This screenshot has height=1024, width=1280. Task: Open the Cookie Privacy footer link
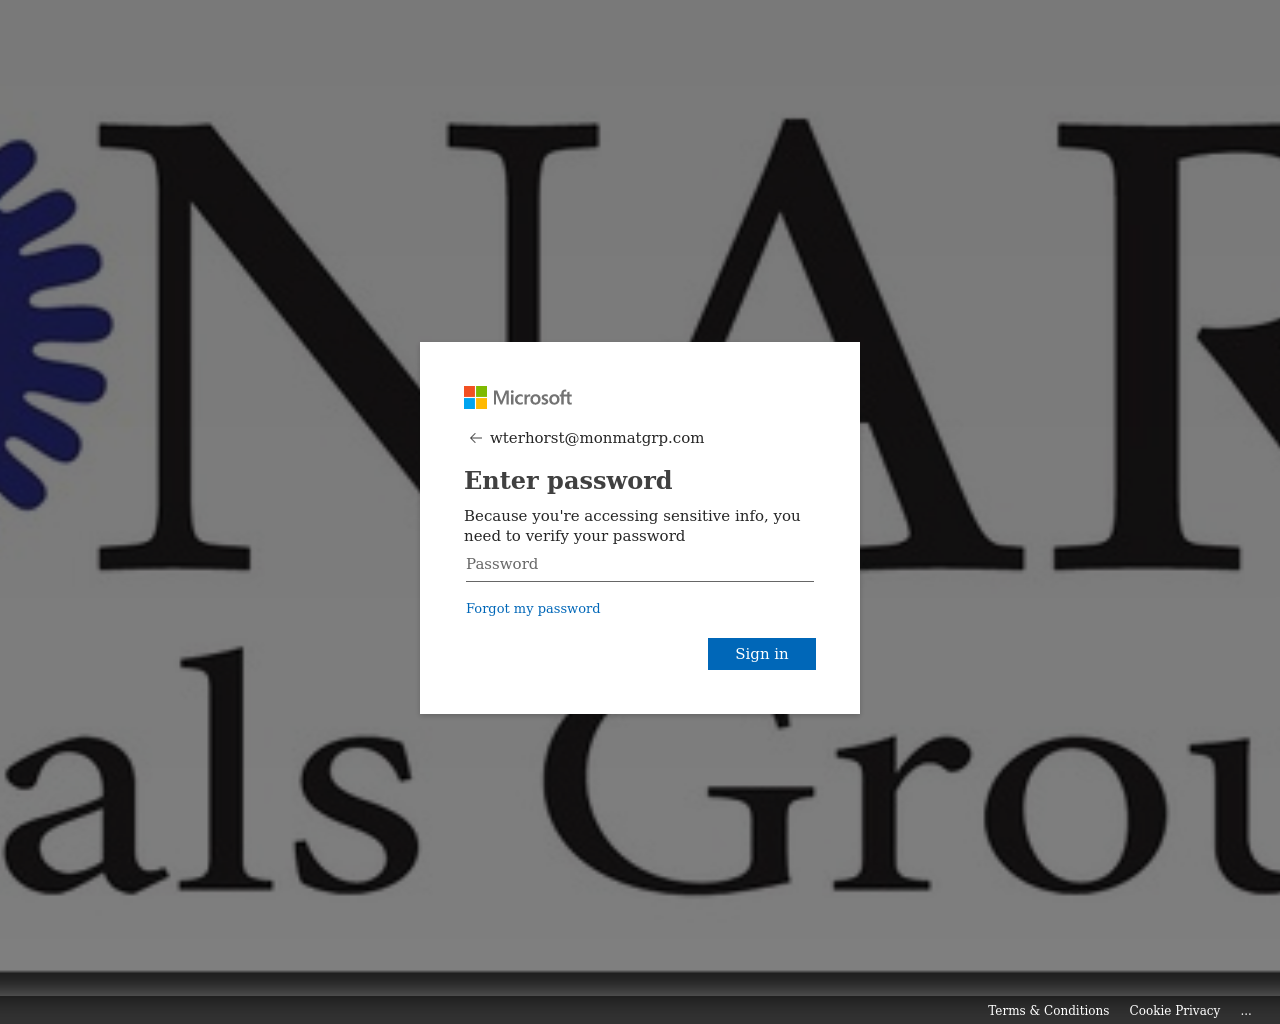pyautogui.click(x=1175, y=1010)
